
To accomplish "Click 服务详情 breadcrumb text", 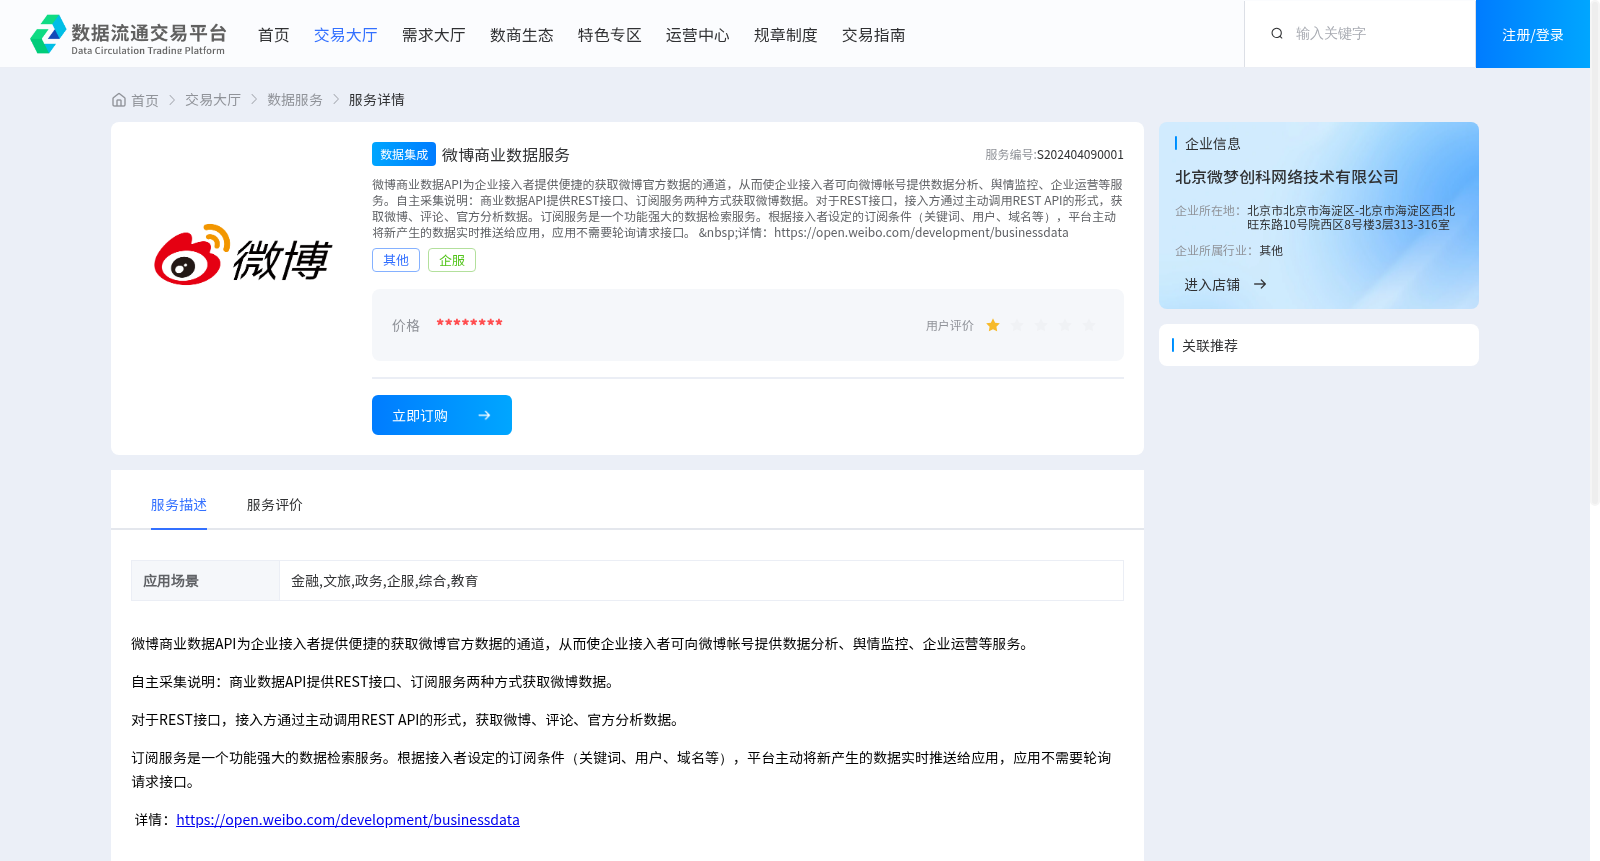I will (377, 100).
